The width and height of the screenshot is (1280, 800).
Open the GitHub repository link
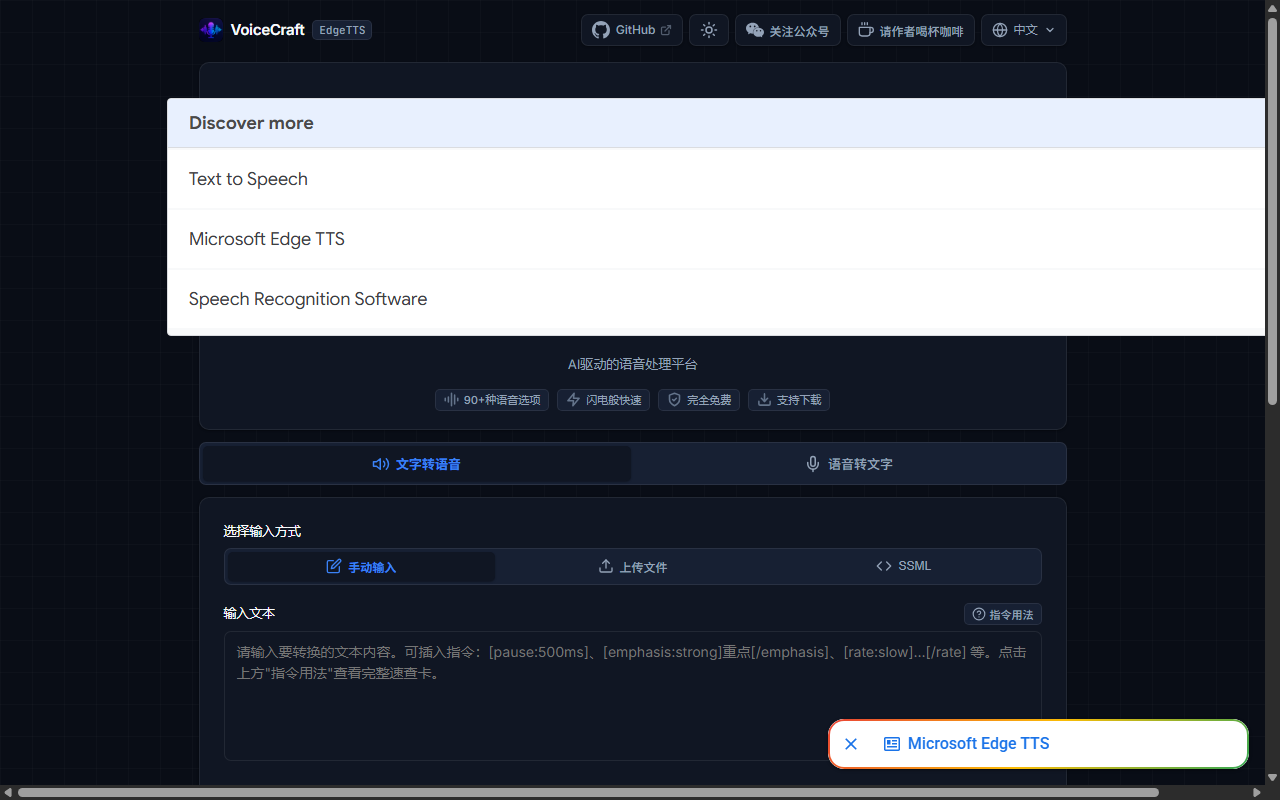632,30
